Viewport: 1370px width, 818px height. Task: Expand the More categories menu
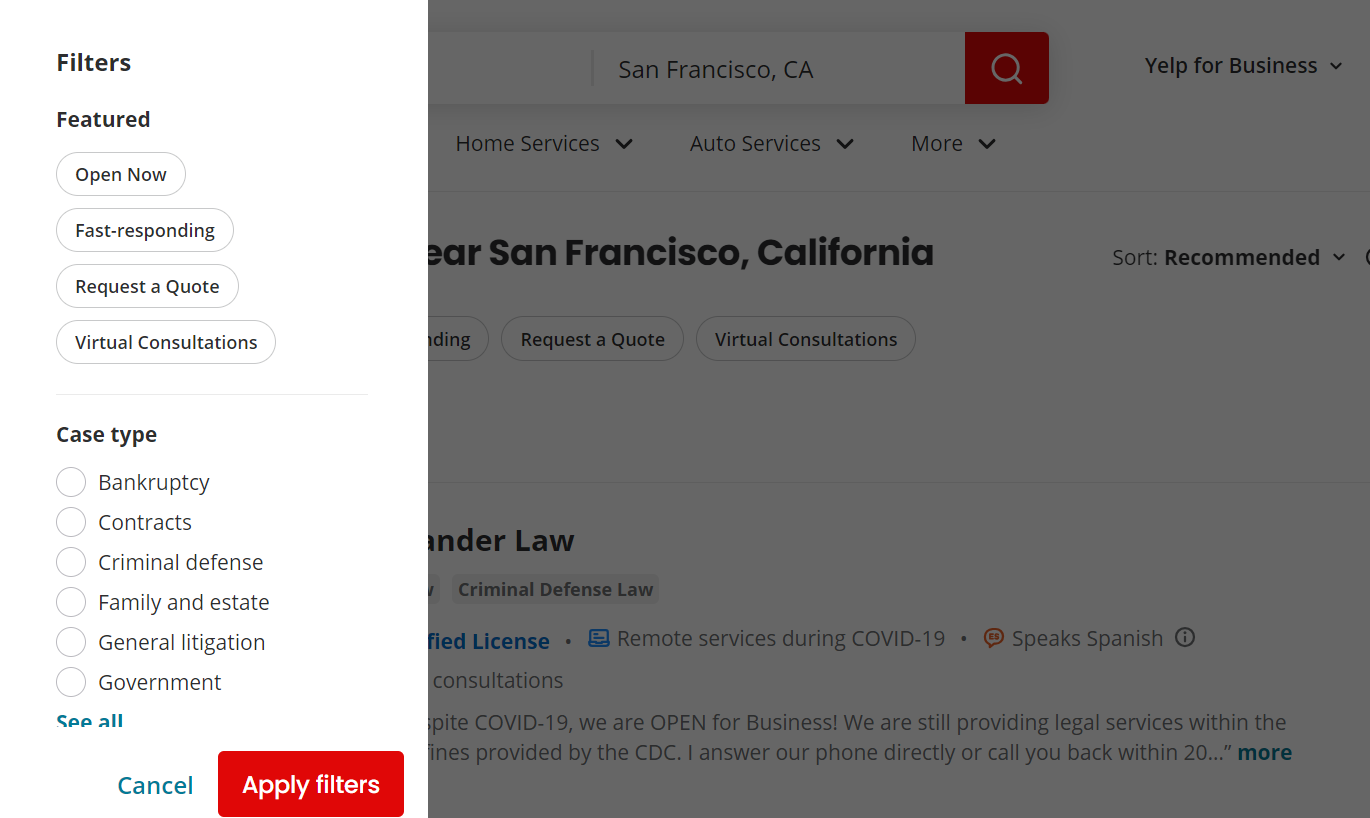coord(953,144)
